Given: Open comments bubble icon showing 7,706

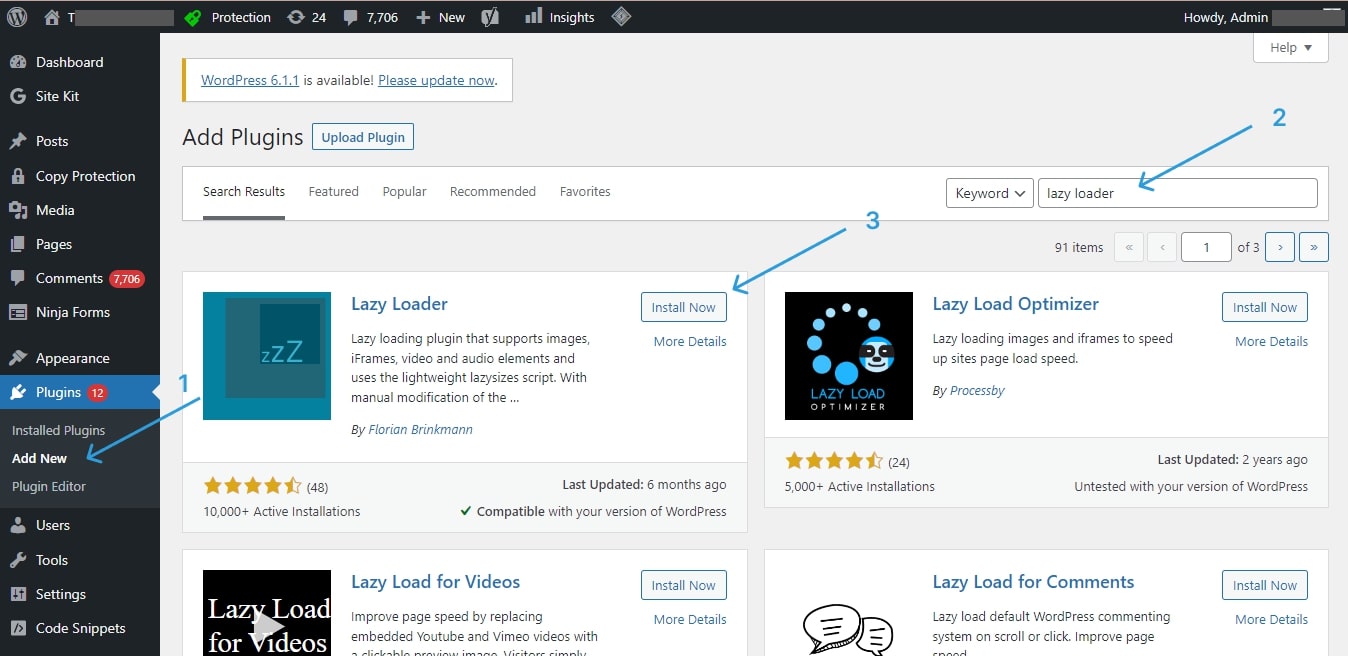Looking at the screenshot, I should (351, 17).
